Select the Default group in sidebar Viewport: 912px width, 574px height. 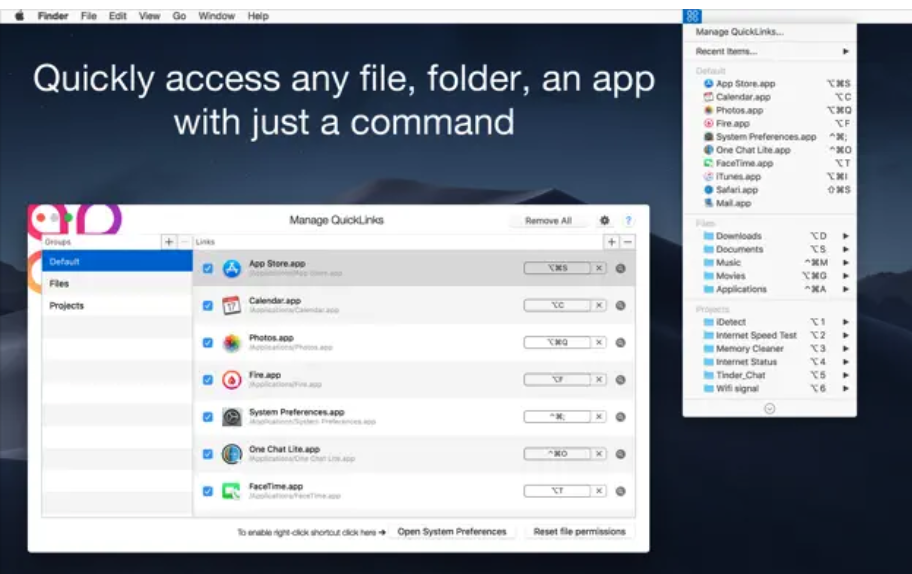pyautogui.click(x=117, y=262)
